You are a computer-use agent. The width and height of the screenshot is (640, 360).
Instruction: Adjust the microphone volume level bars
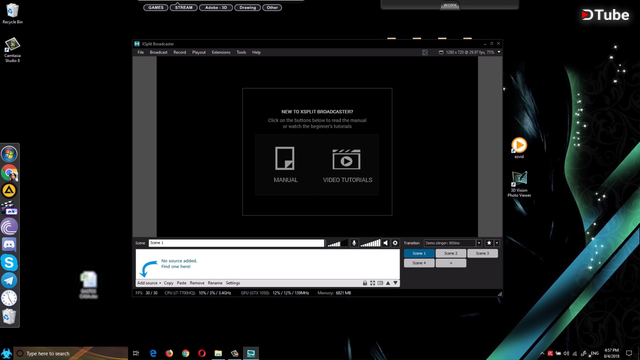coord(337,243)
